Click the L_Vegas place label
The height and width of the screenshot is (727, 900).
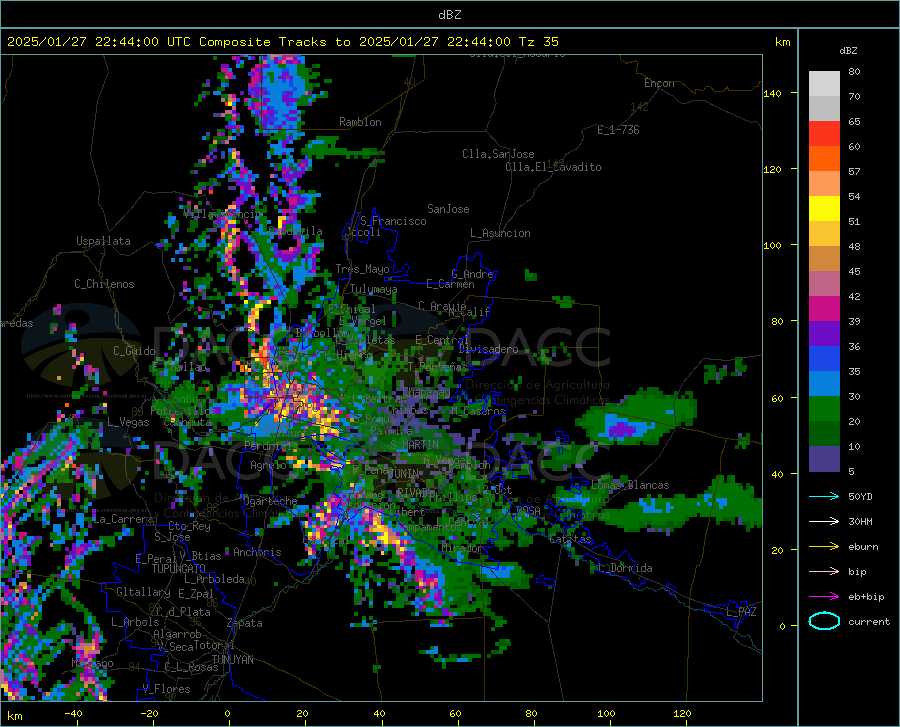[x=128, y=422]
